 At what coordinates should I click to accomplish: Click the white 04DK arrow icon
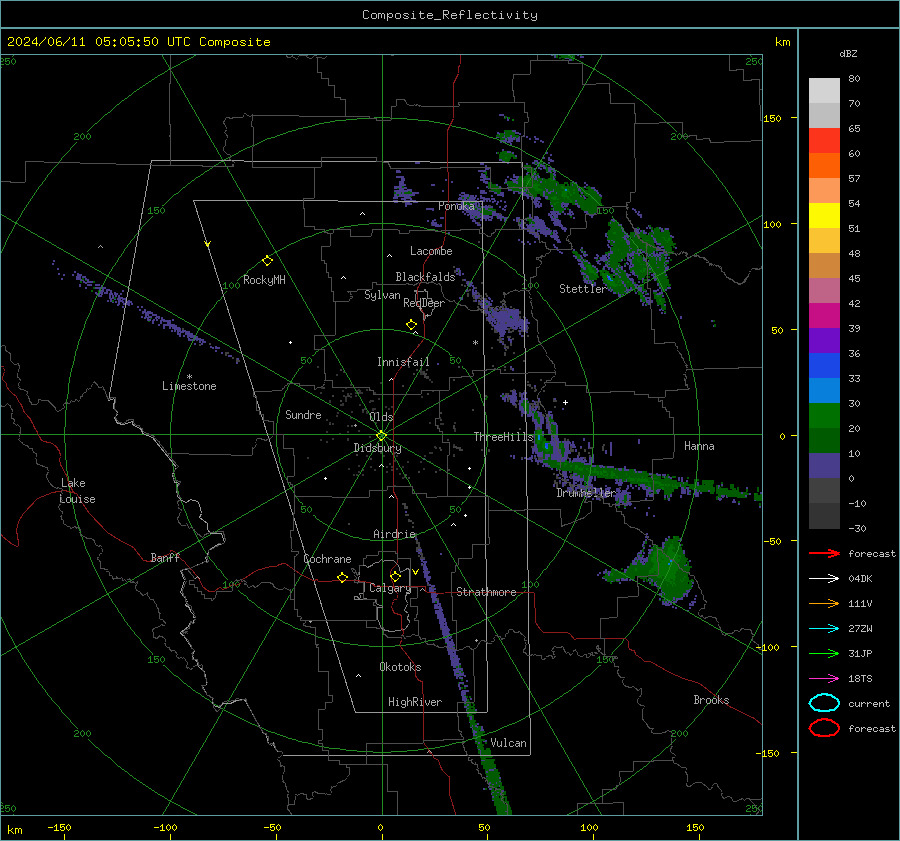824,579
